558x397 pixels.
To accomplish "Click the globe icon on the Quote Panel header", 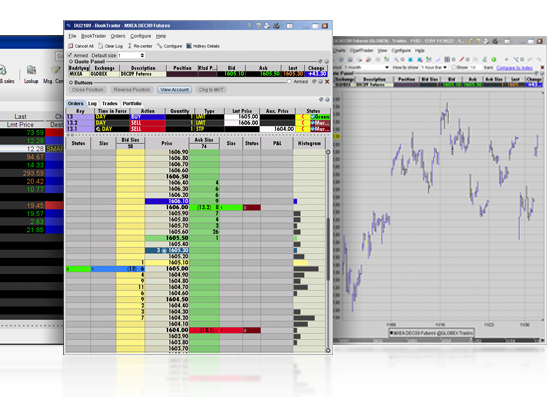I will 326,62.
